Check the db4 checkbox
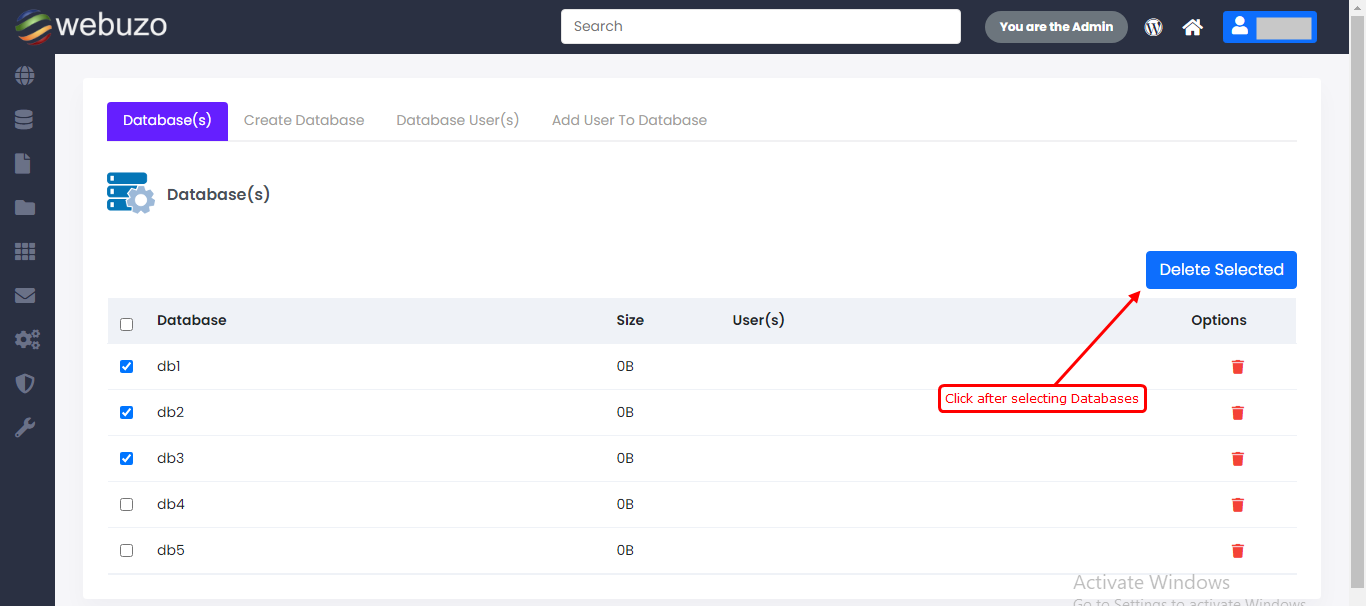This screenshot has height=606, width=1366. click(127, 505)
